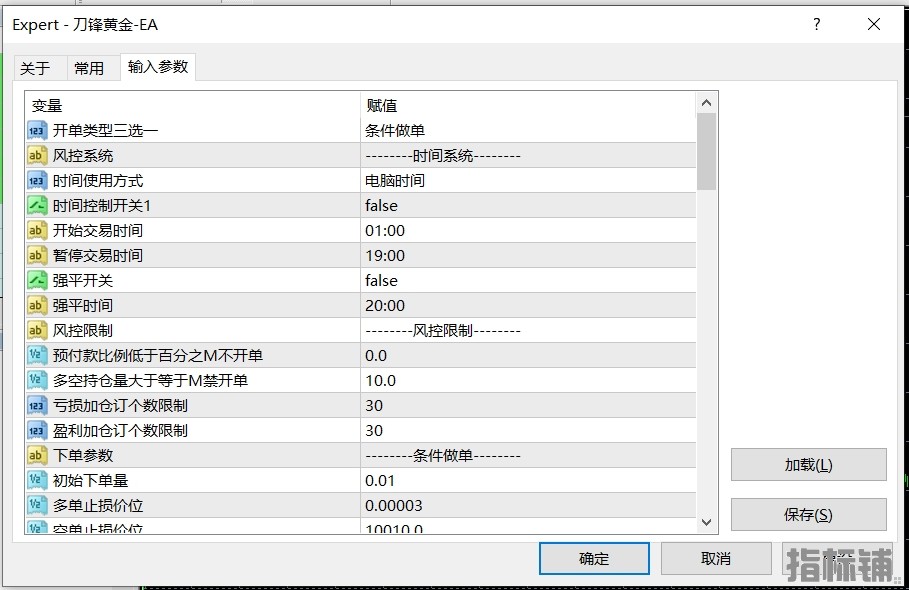Select the 暂停交易时间 value 19:00
The height and width of the screenshot is (590, 909).
[385, 255]
